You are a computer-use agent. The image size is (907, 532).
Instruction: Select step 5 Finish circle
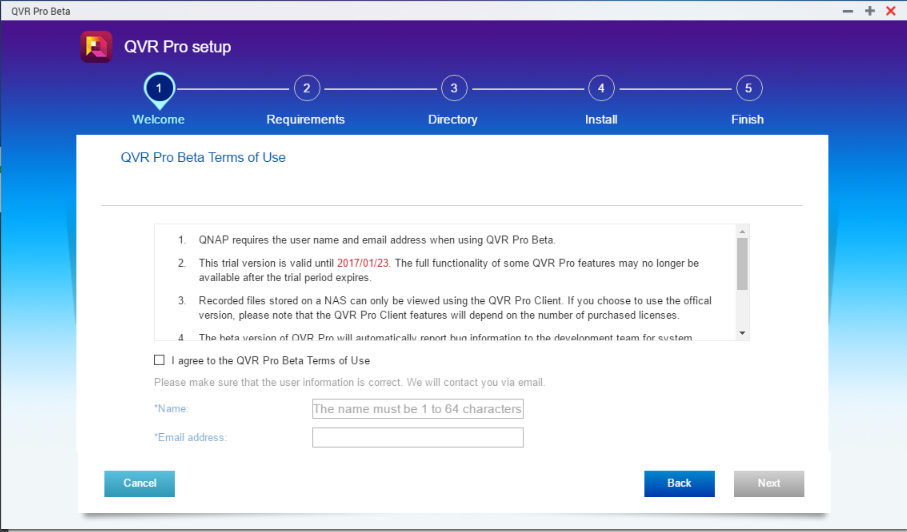click(749, 88)
